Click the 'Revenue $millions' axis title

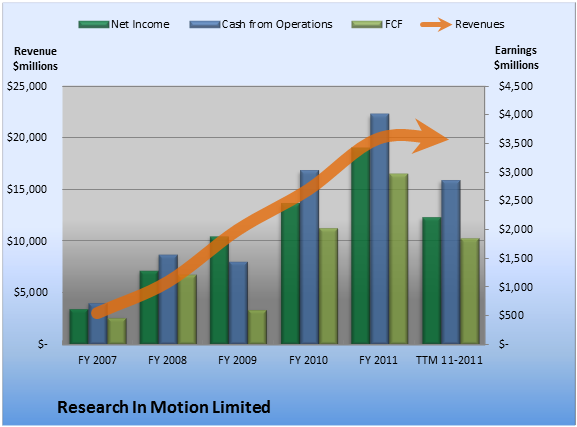[35, 59]
